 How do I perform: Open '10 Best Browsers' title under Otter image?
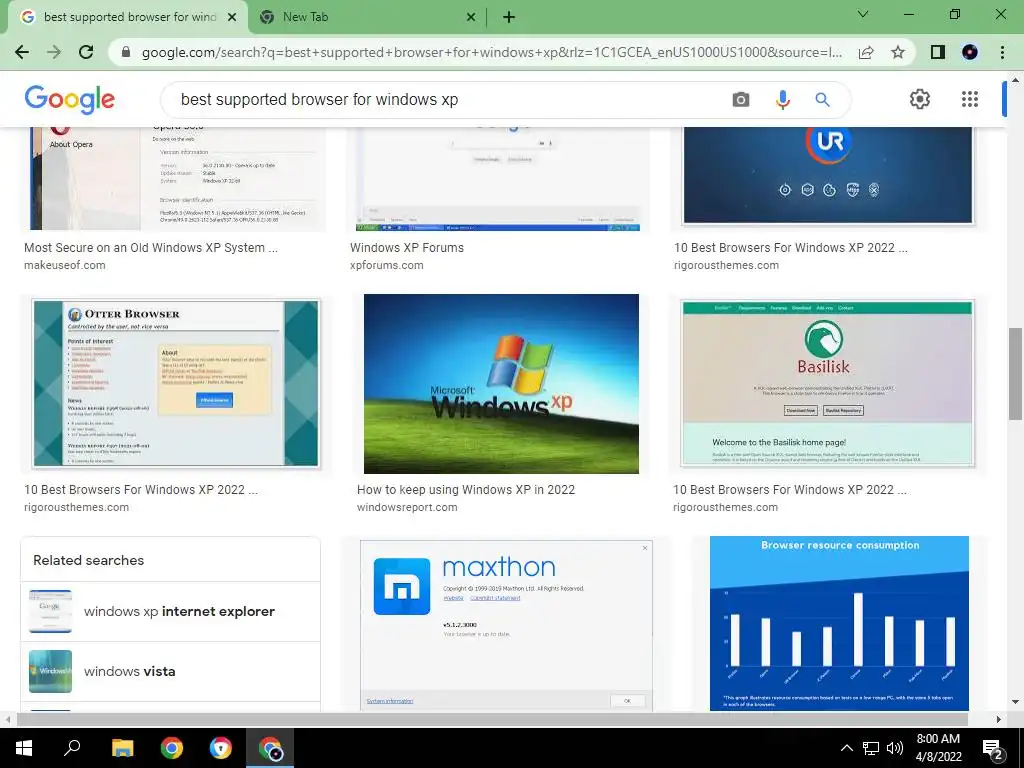141,490
